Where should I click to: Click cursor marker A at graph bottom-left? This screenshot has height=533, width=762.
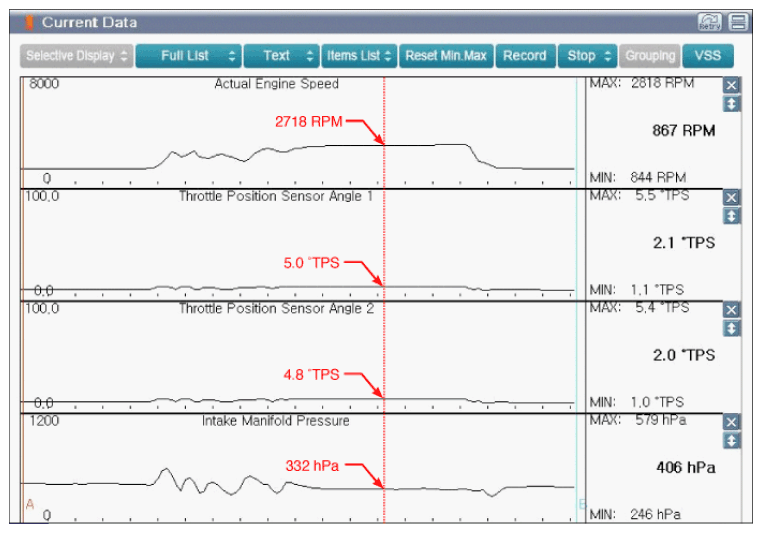pyautogui.click(x=30, y=504)
